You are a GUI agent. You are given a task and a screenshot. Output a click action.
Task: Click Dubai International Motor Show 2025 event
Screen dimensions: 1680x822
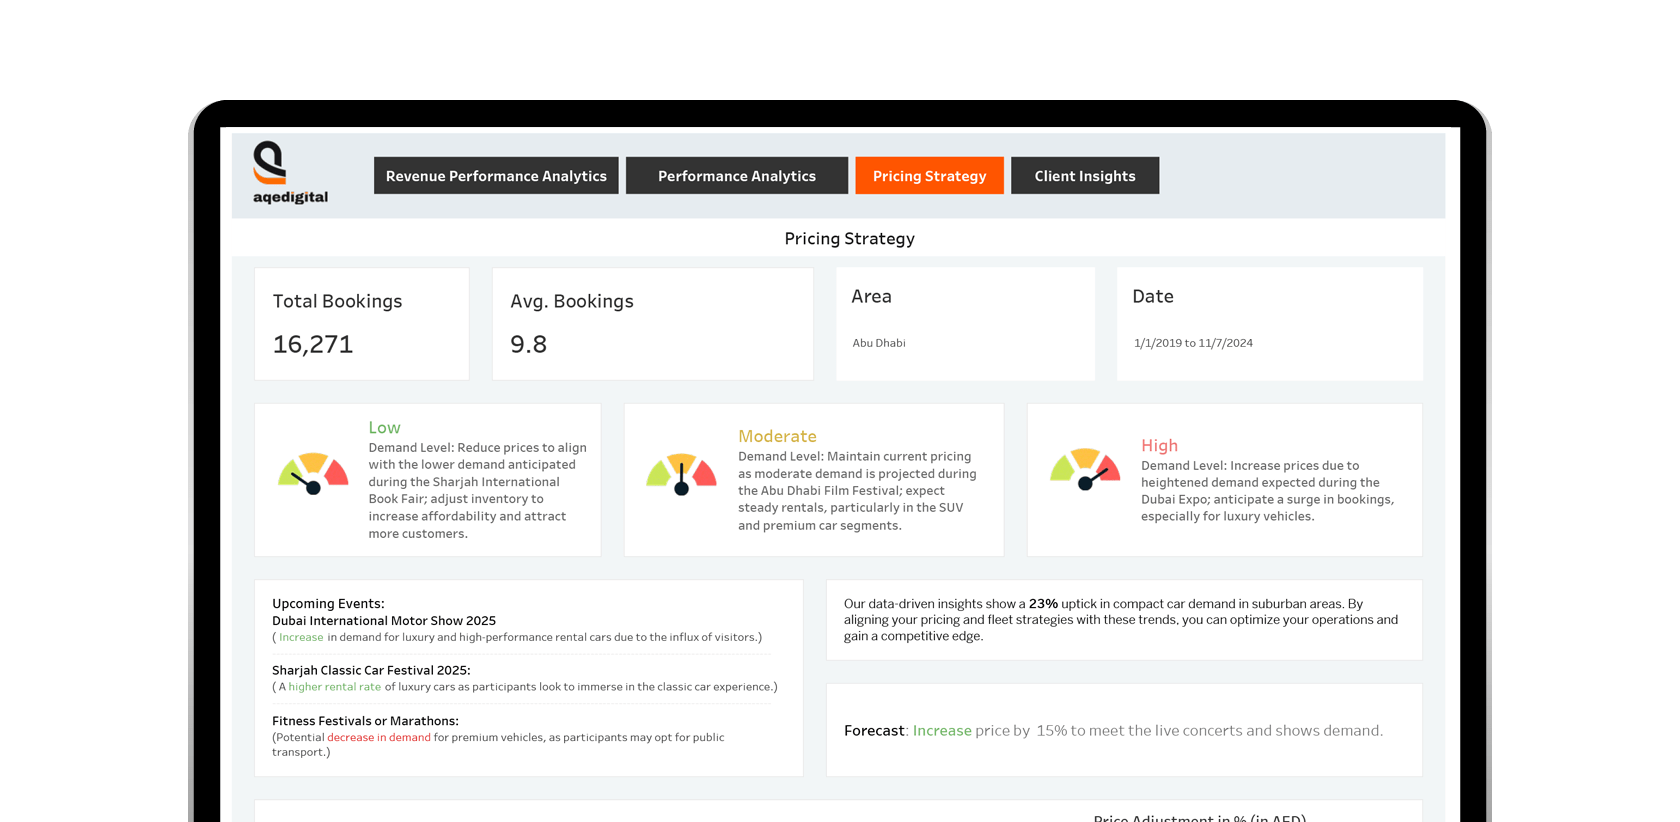tap(384, 621)
